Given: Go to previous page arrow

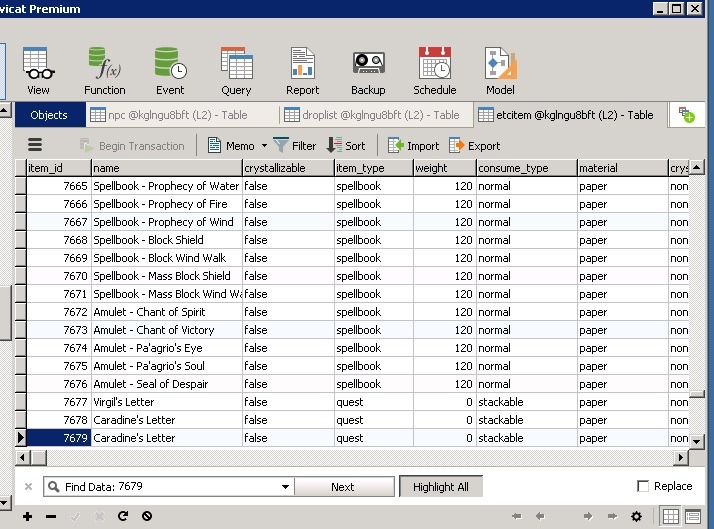Looking at the screenshot, I should pos(540,516).
